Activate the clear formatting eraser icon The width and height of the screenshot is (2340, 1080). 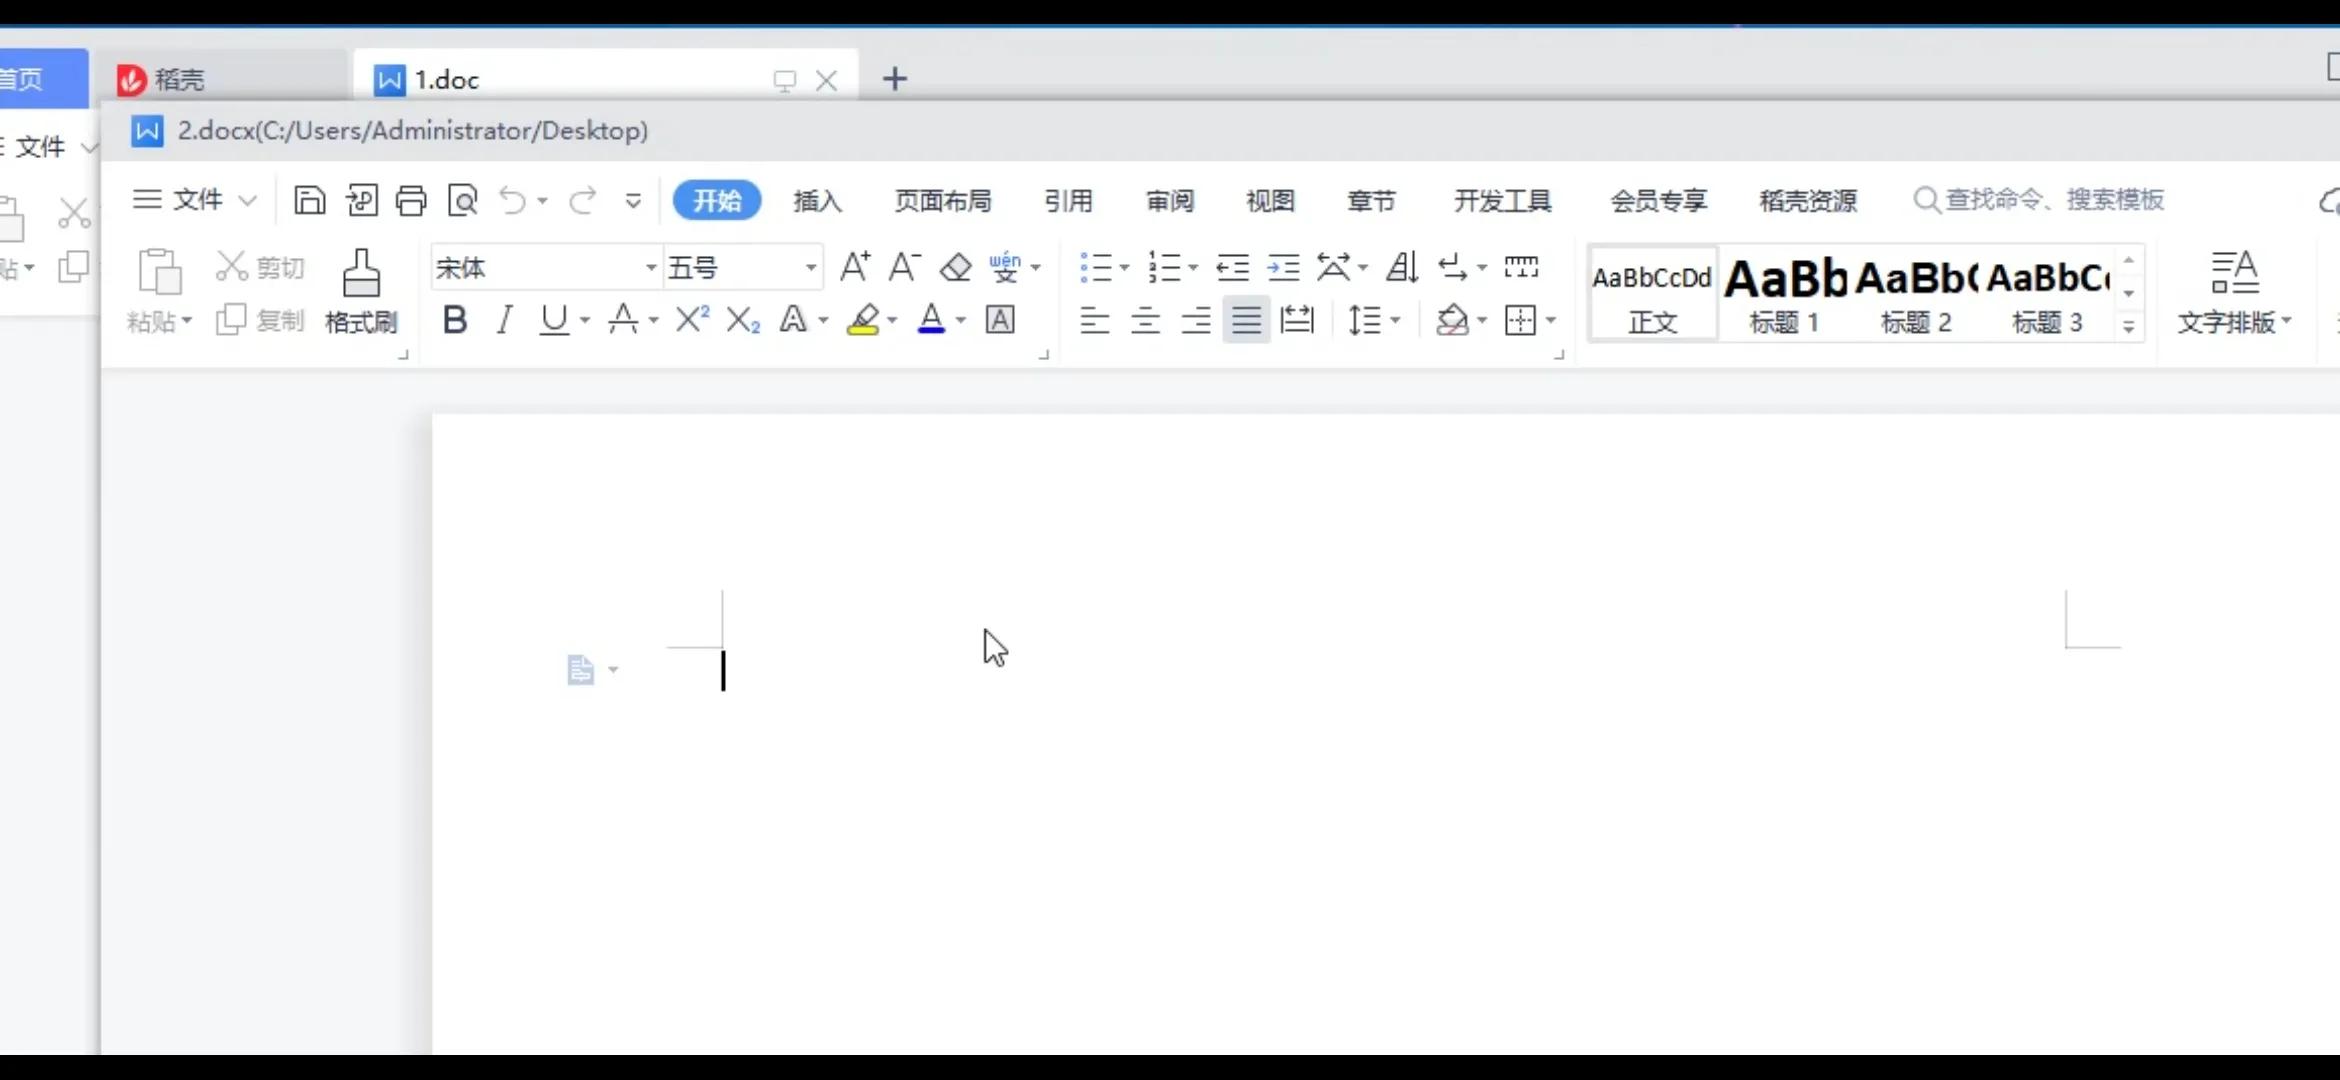(955, 267)
